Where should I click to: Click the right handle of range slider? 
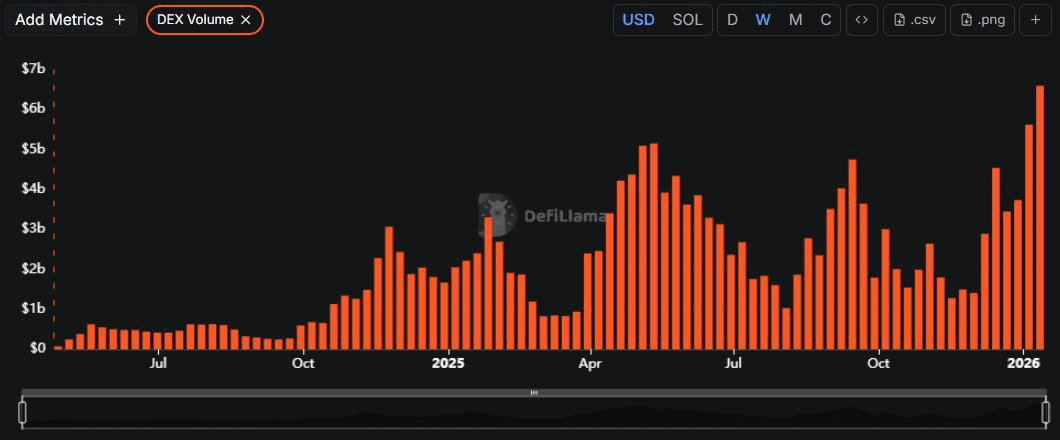[x=1046, y=412]
